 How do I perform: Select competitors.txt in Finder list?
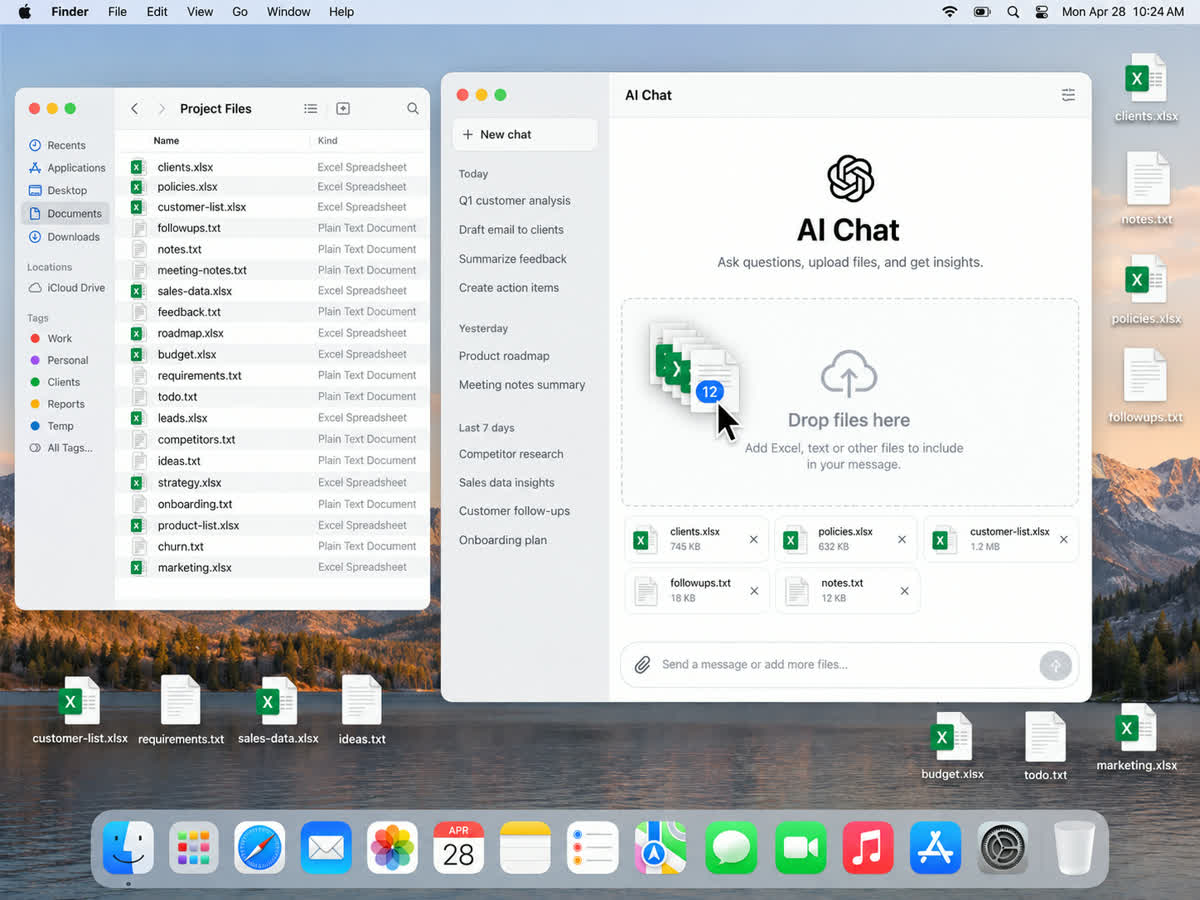pos(273,439)
